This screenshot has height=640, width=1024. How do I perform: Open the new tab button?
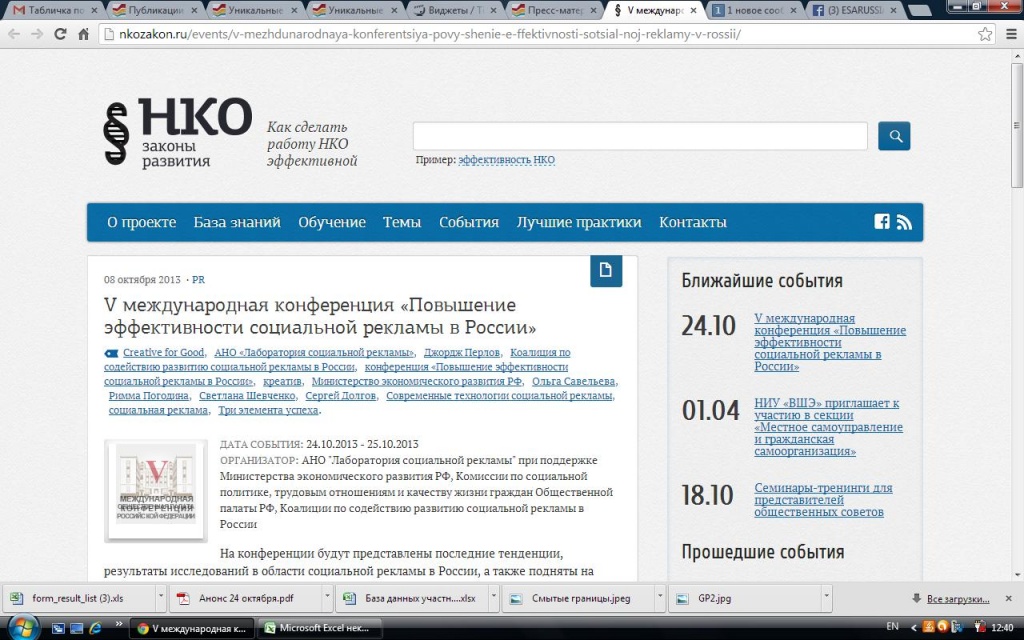[x=920, y=10]
